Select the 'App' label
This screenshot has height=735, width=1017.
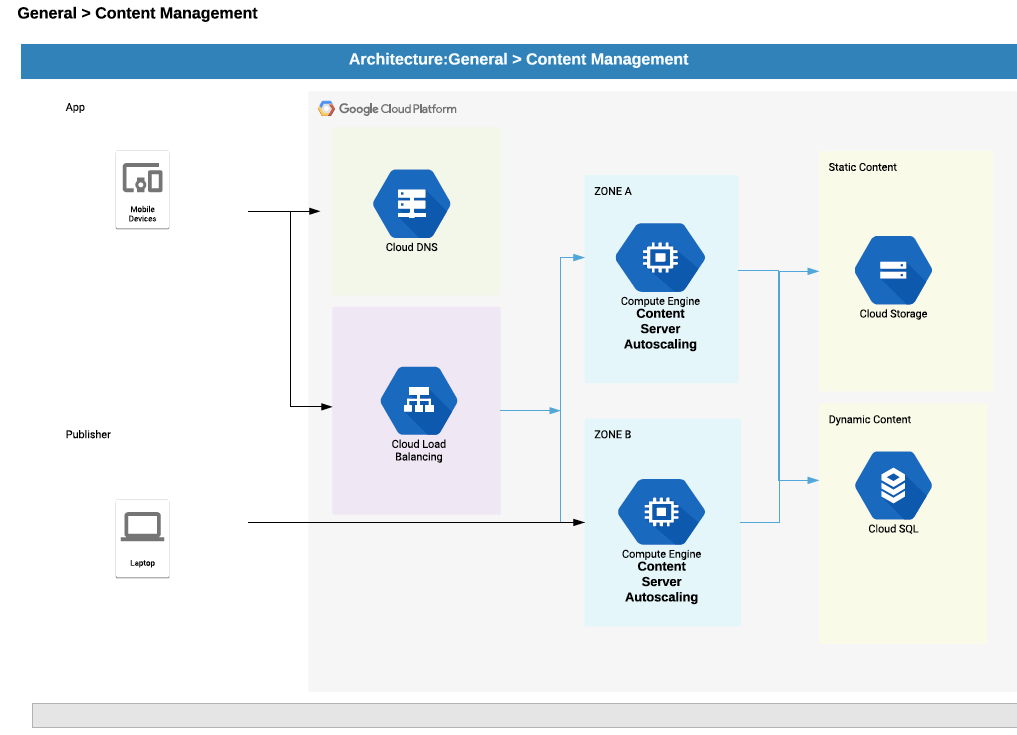pos(75,107)
